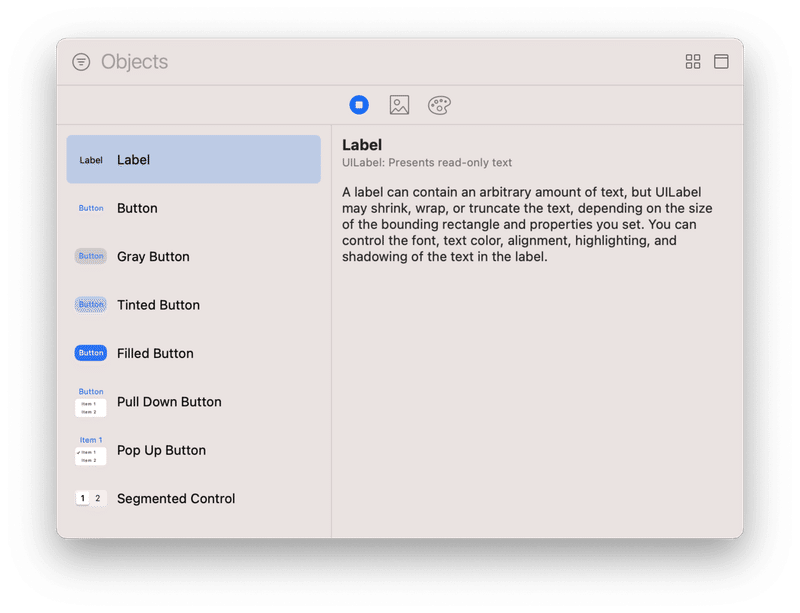Screen dimensions: 800x613
Task: Select the Pop Up Button object
Action: tap(193, 450)
